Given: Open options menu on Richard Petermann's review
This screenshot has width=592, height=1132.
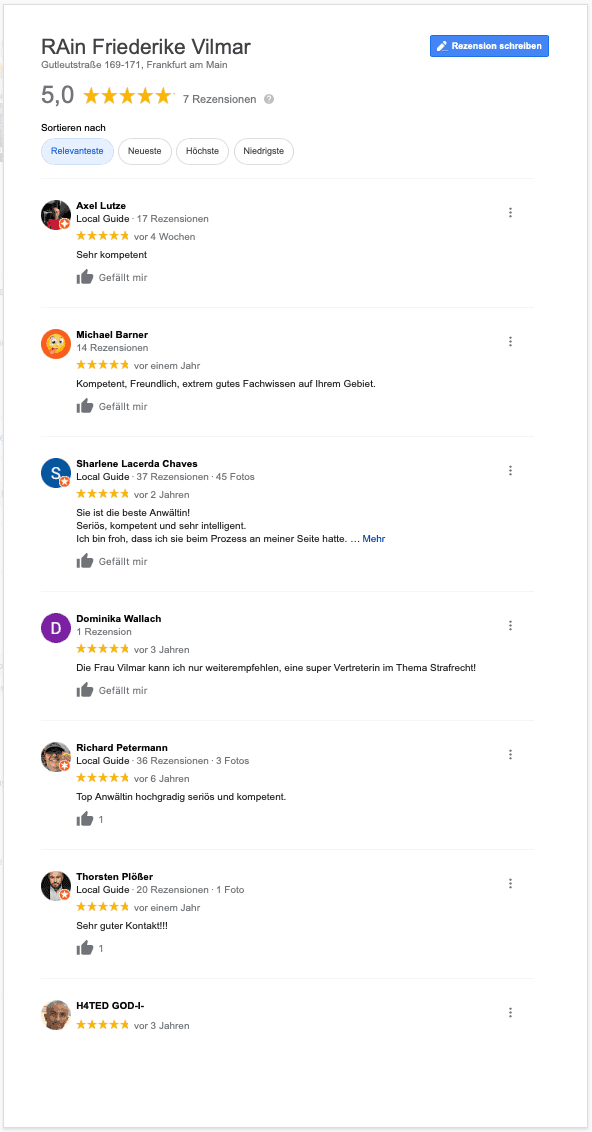Looking at the screenshot, I should 510,754.
